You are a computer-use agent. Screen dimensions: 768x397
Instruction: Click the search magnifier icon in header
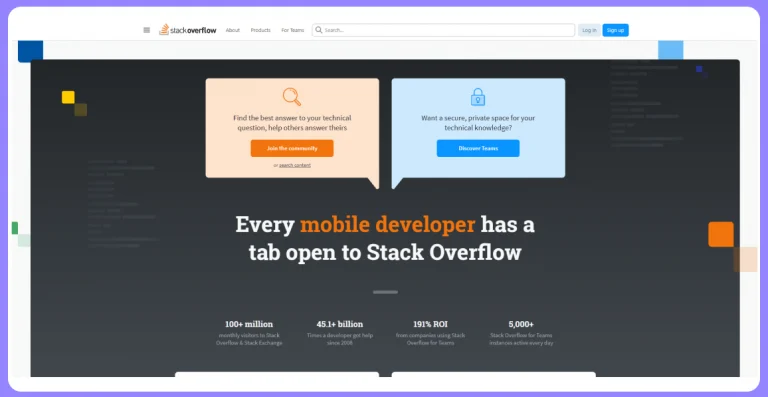319,30
